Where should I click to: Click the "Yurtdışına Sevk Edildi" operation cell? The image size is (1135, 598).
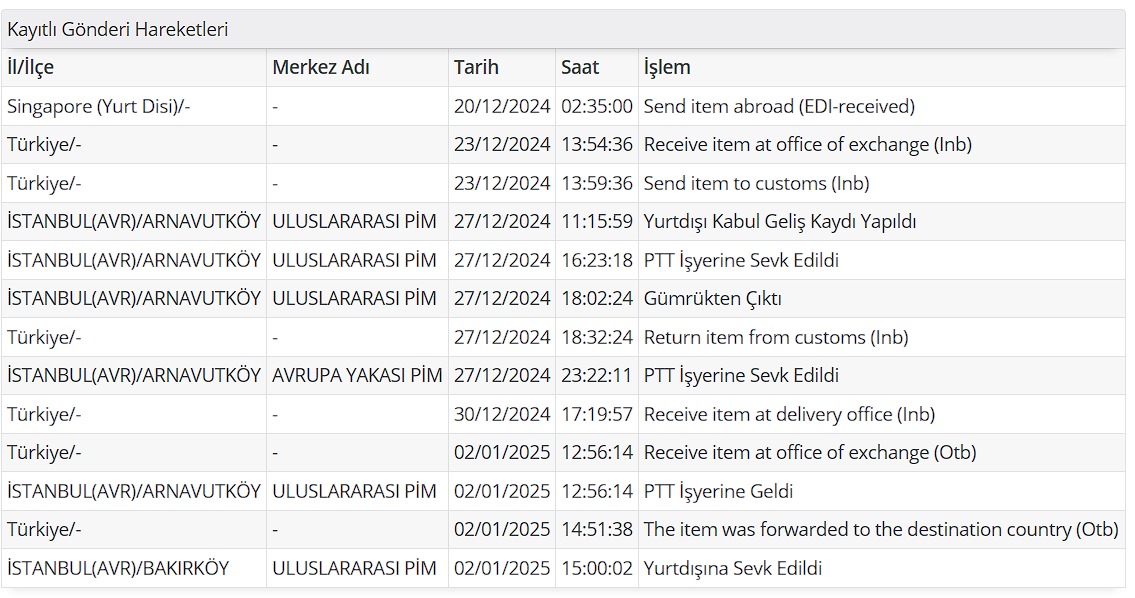coord(732,569)
